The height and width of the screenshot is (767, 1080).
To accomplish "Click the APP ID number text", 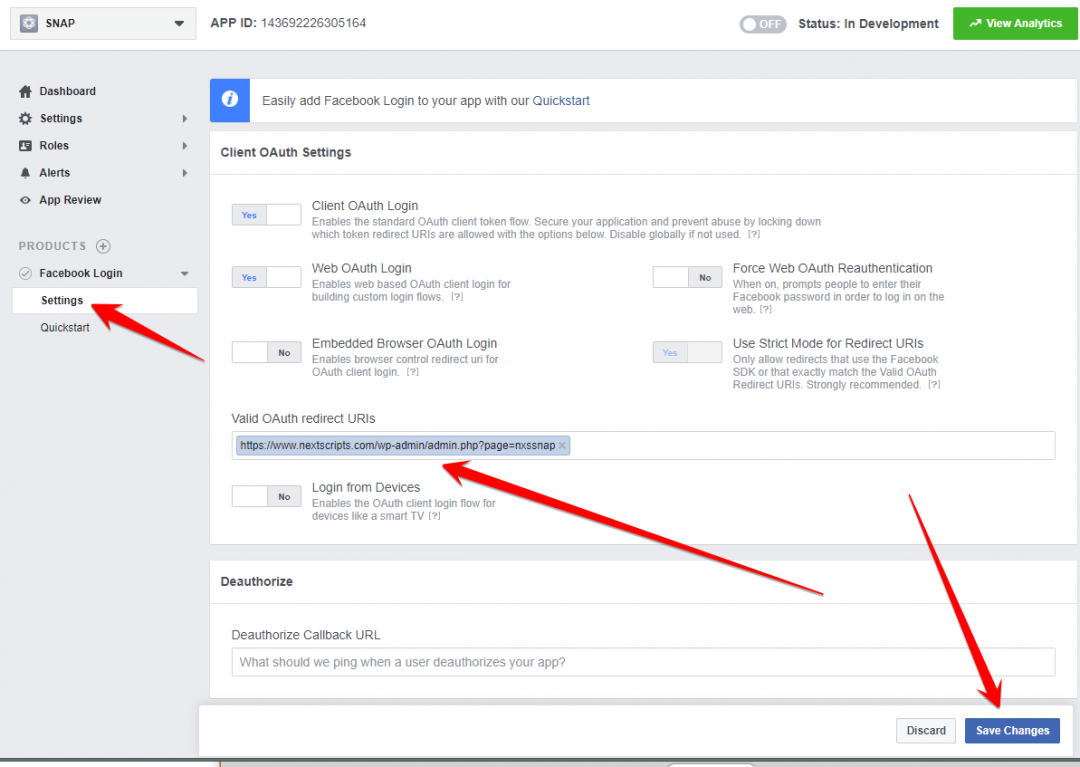I will pos(313,23).
